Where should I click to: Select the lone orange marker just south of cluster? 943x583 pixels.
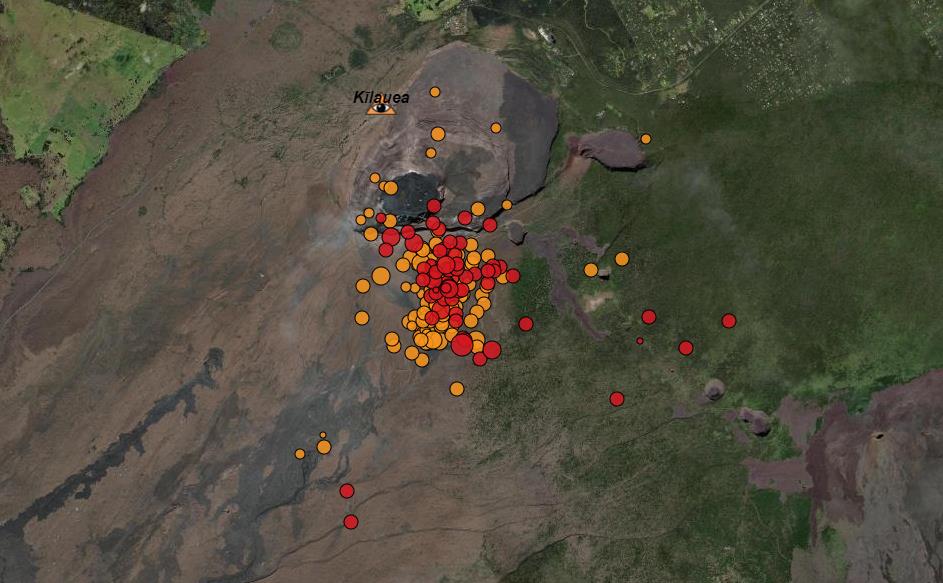(x=457, y=389)
